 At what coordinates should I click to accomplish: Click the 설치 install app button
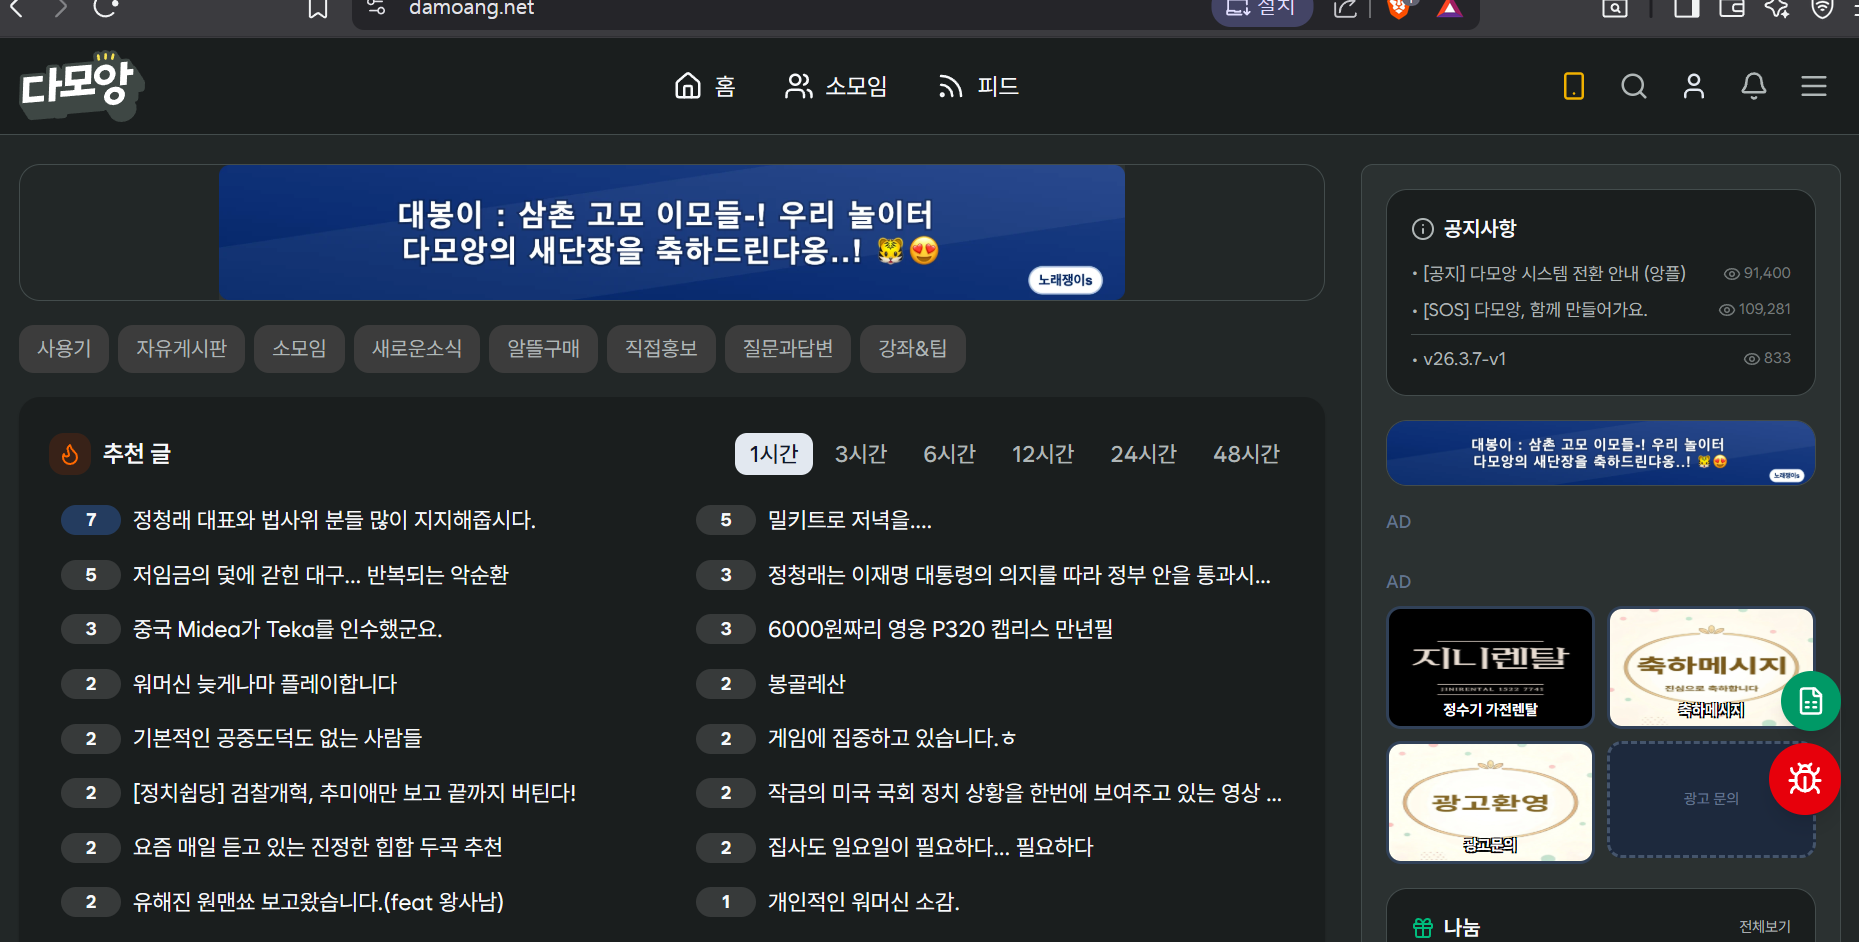(1262, 9)
